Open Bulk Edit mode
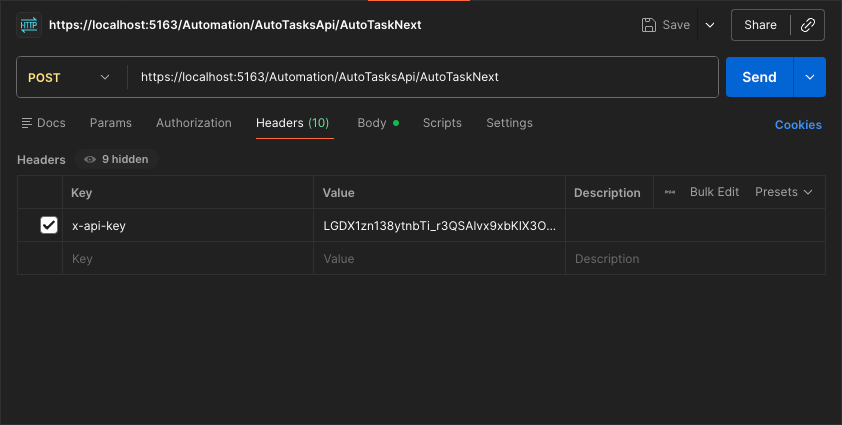Viewport: 842px width, 425px height. coord(714,192)
